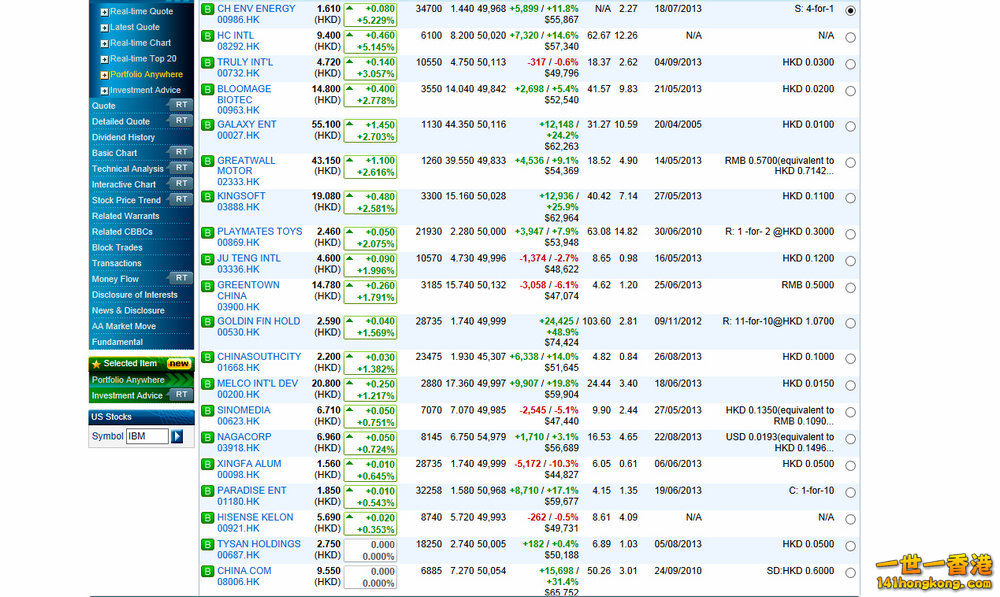Open Block Trades in sidebar menu
The width and height of the screenshot is (1000, 597).
click(x=117, y=247)
